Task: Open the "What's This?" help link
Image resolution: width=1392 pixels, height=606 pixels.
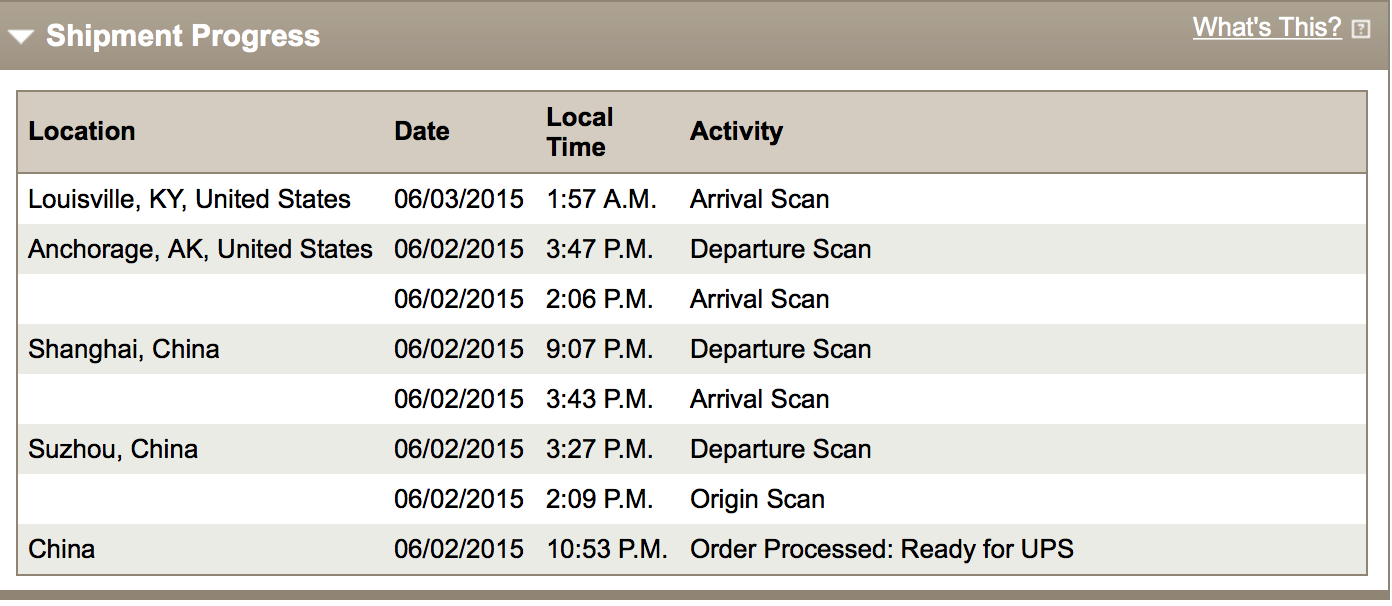Action: (x=1267, y=28)
